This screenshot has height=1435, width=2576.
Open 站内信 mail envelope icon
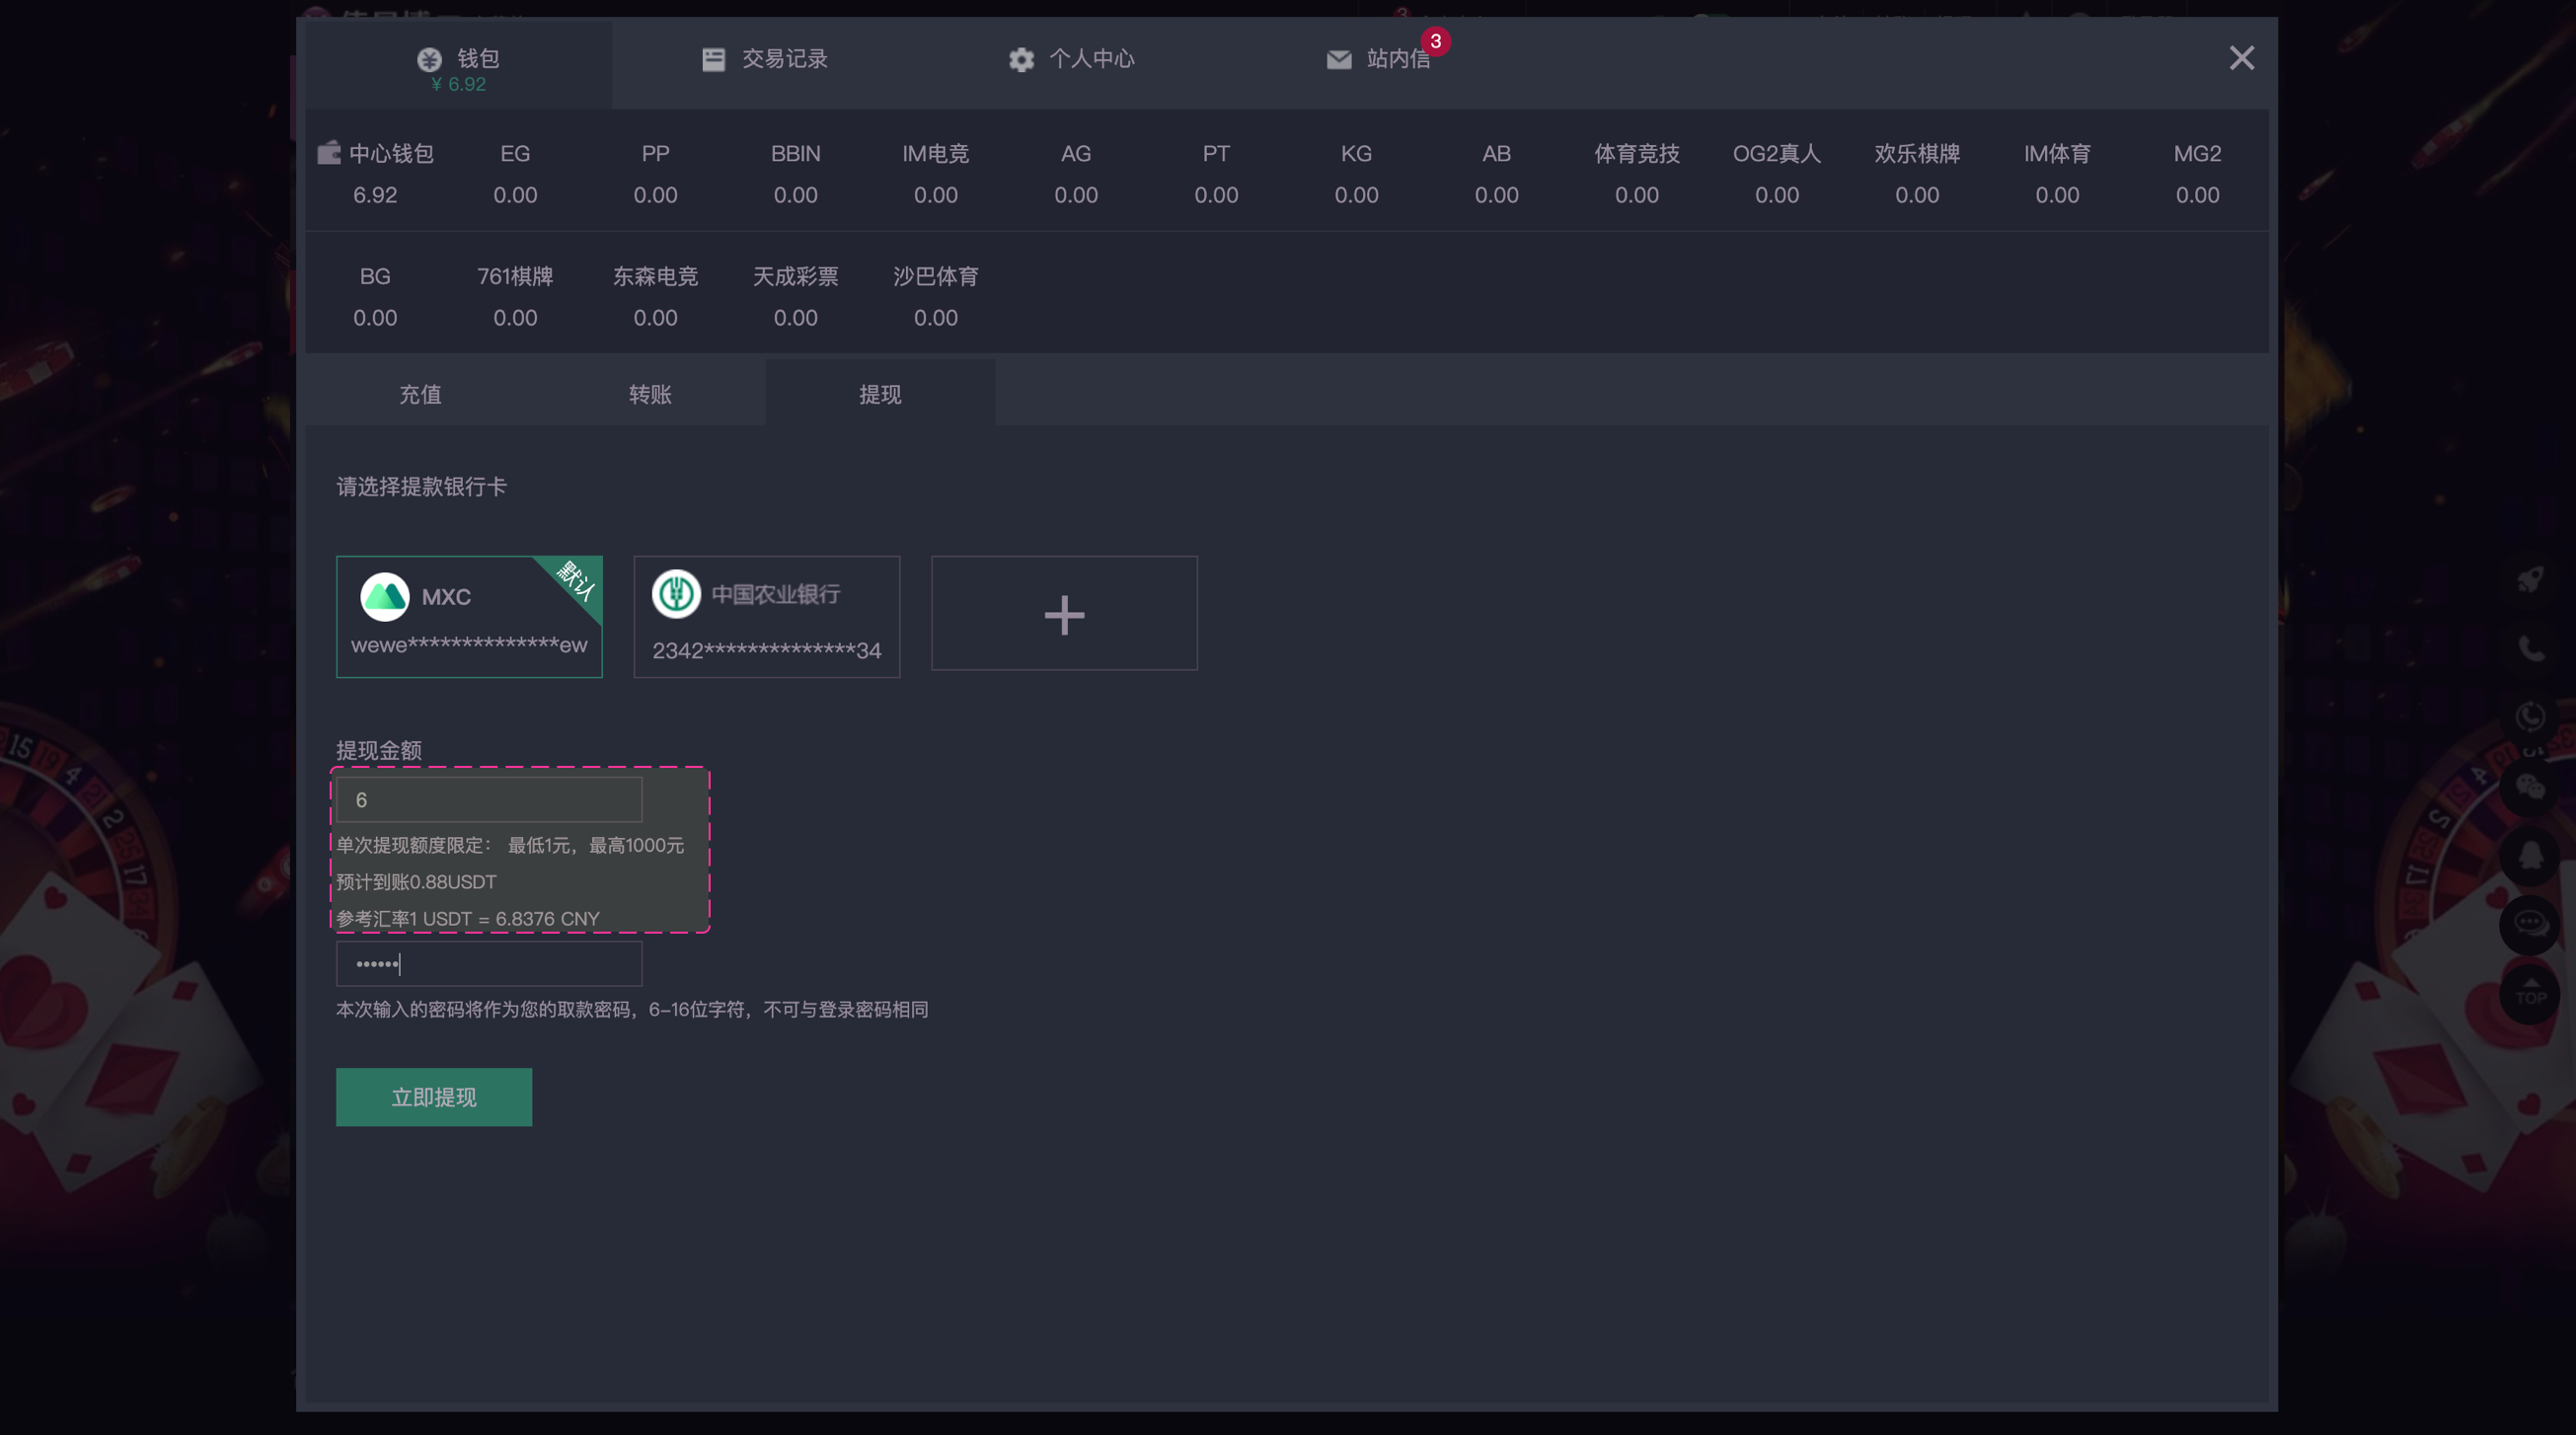1338,60
